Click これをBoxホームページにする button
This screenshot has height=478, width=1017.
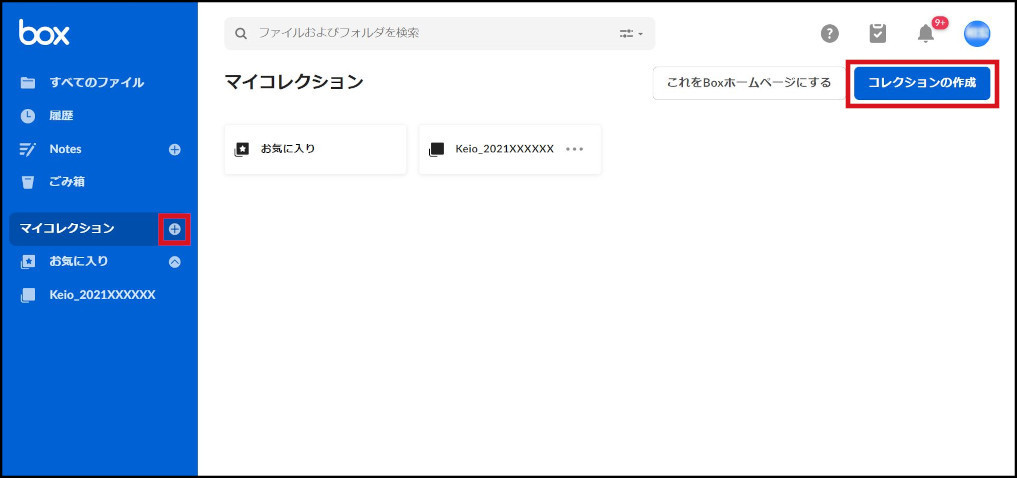coord(748,83)
